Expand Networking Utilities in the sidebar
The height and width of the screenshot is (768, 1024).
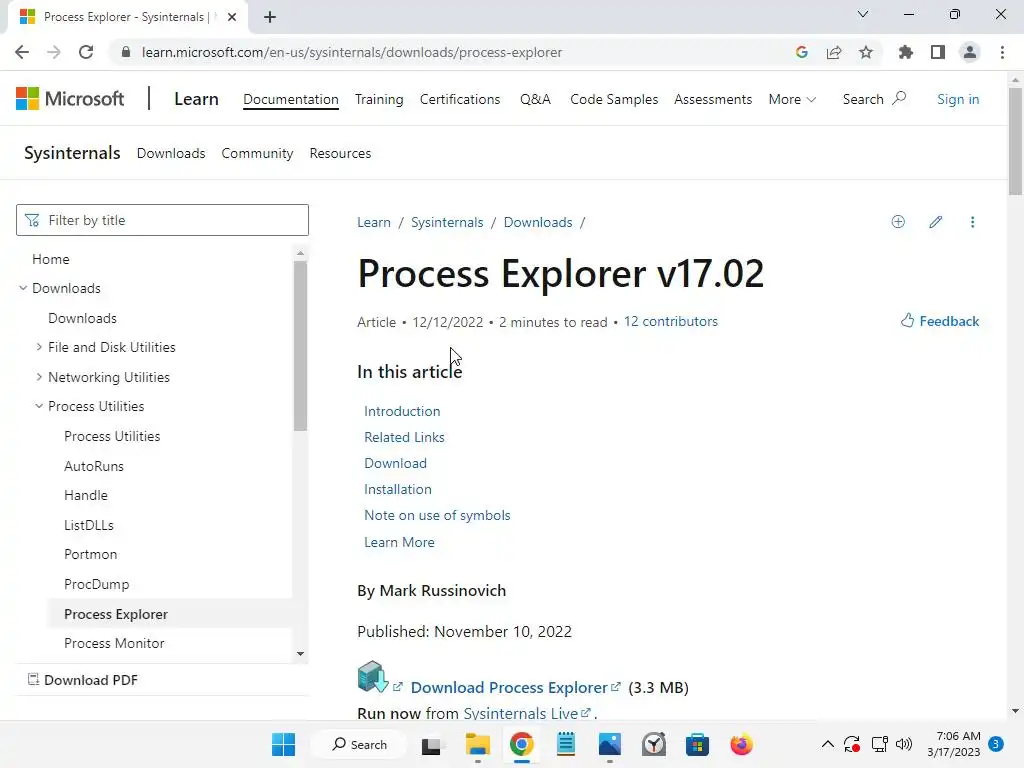(39, 377)
